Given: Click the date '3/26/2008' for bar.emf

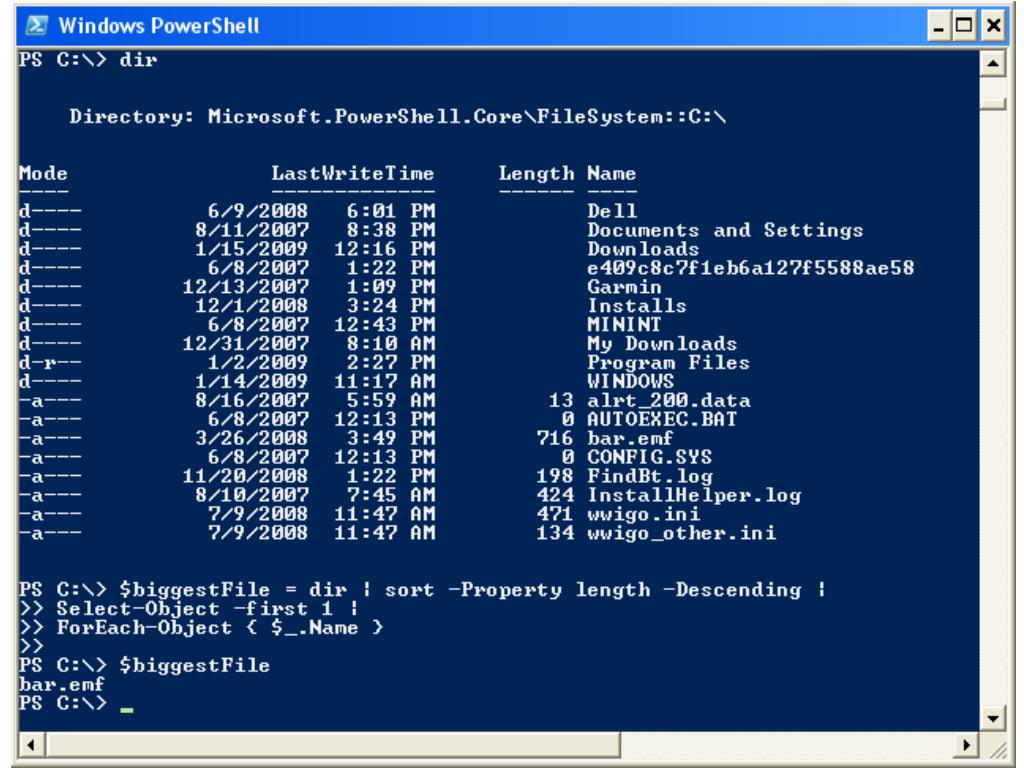Looking at the screenshot, I should pyautogui.click(x=251, y=438).
